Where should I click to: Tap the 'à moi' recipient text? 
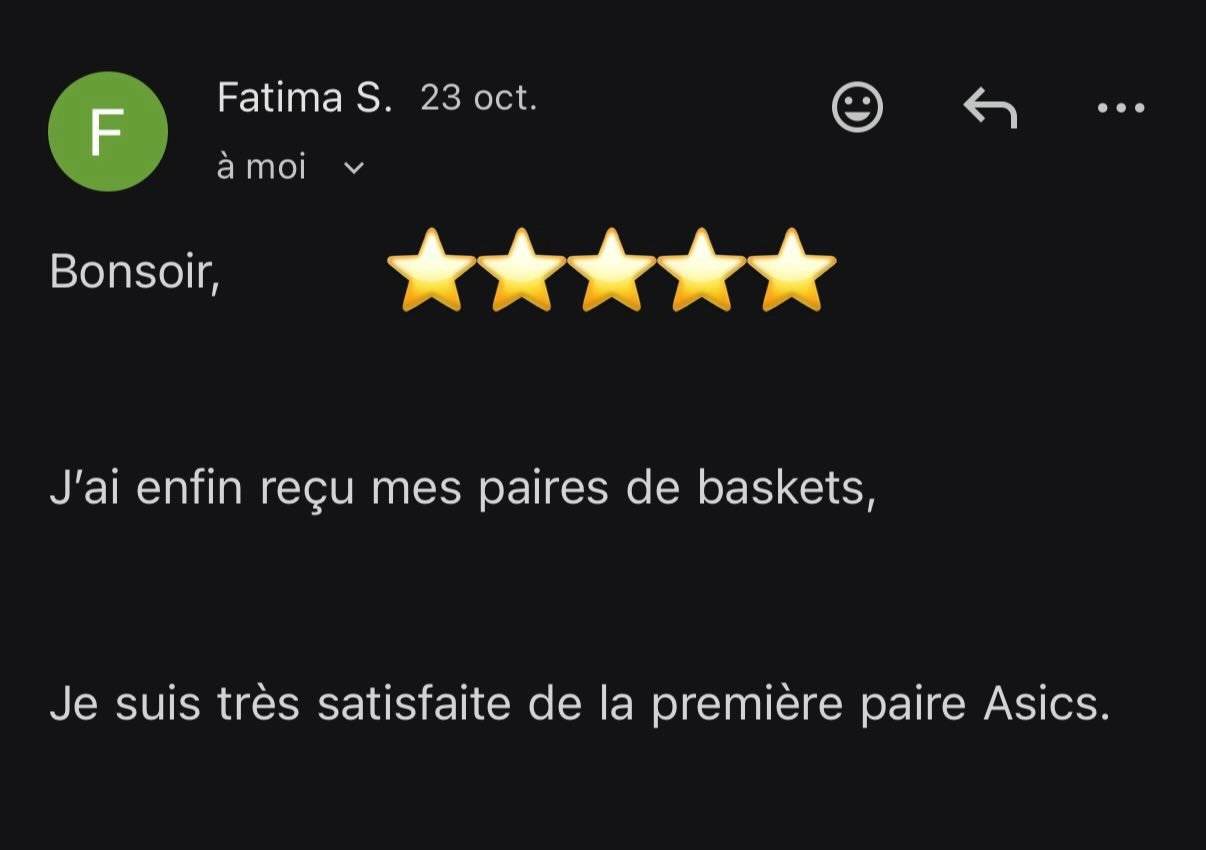(261, 167)
